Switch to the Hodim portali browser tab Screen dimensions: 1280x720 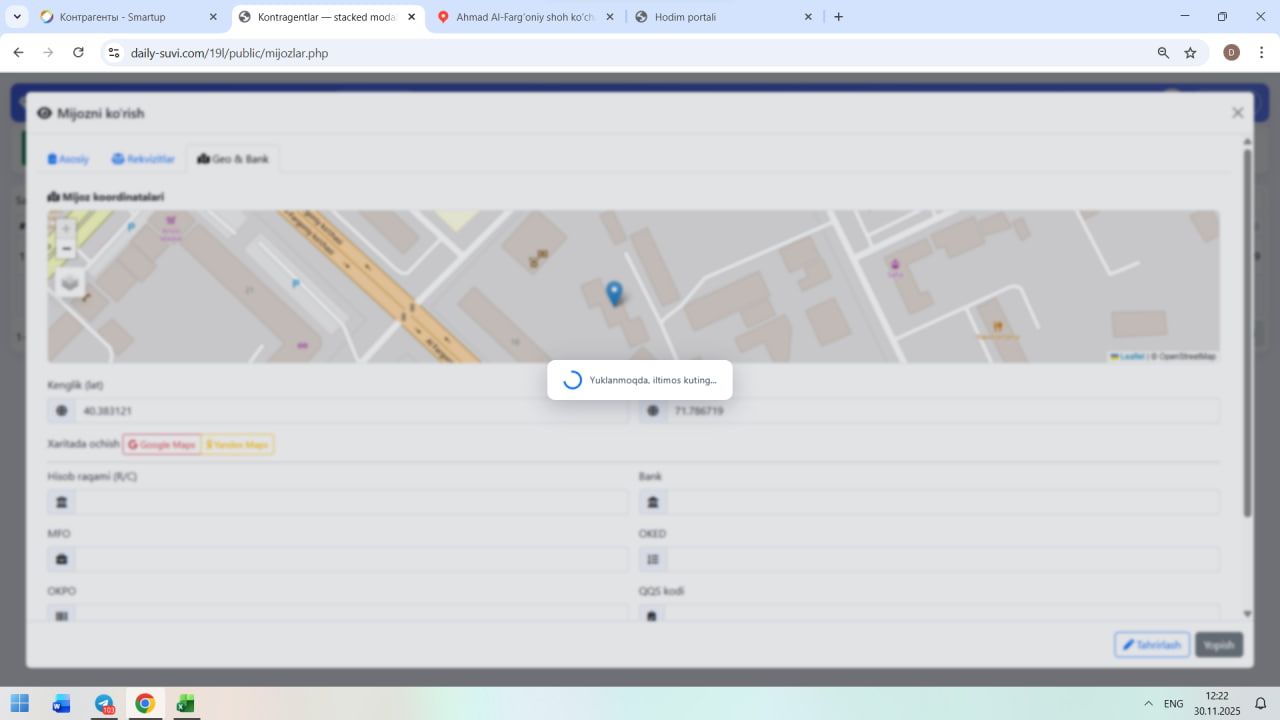[723, 17]
